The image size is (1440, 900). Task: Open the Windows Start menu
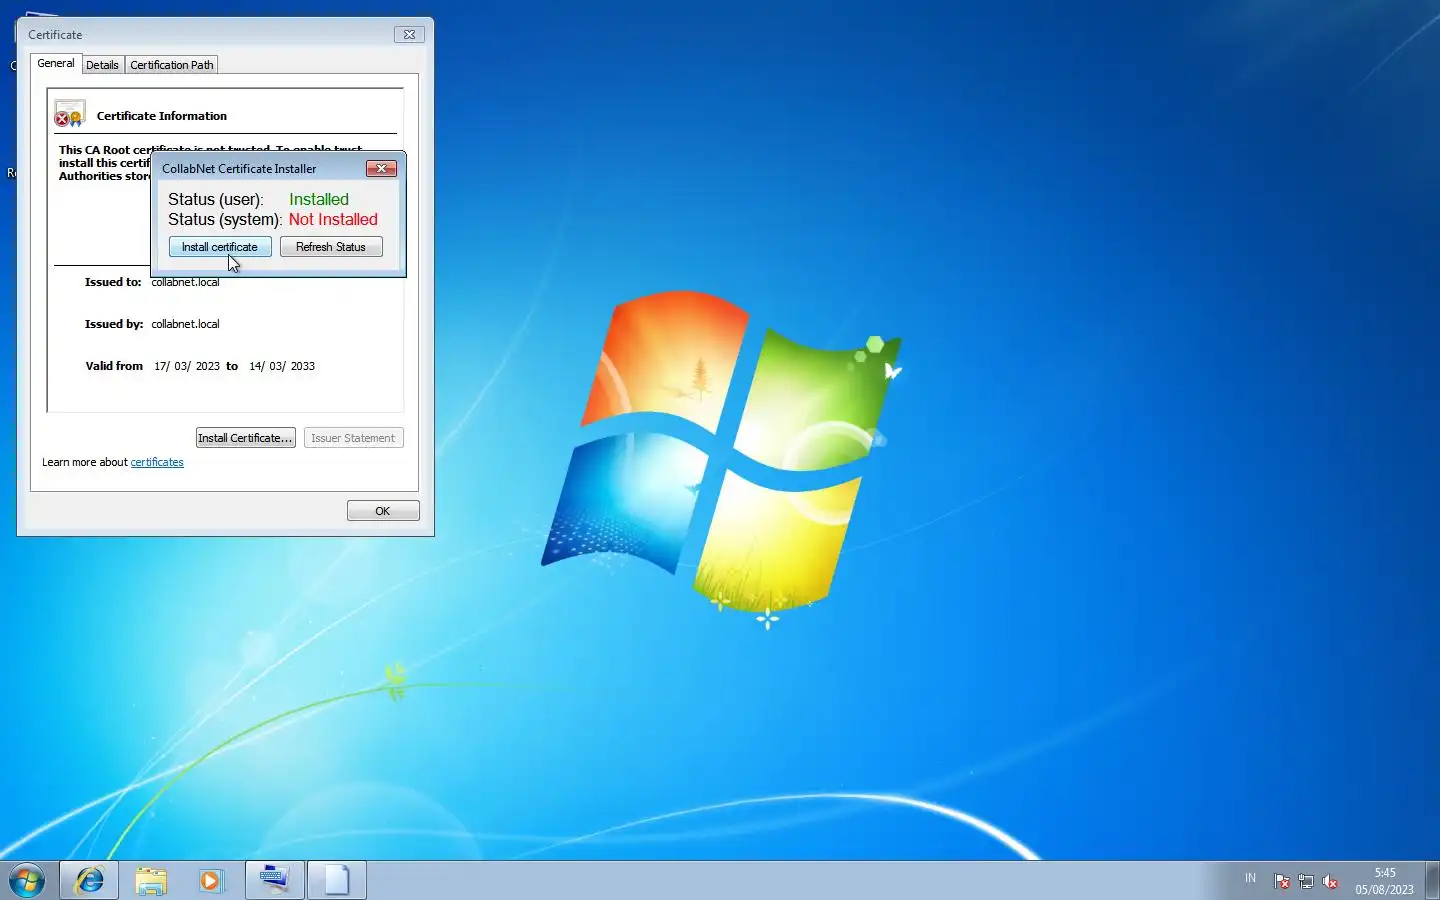27,881
